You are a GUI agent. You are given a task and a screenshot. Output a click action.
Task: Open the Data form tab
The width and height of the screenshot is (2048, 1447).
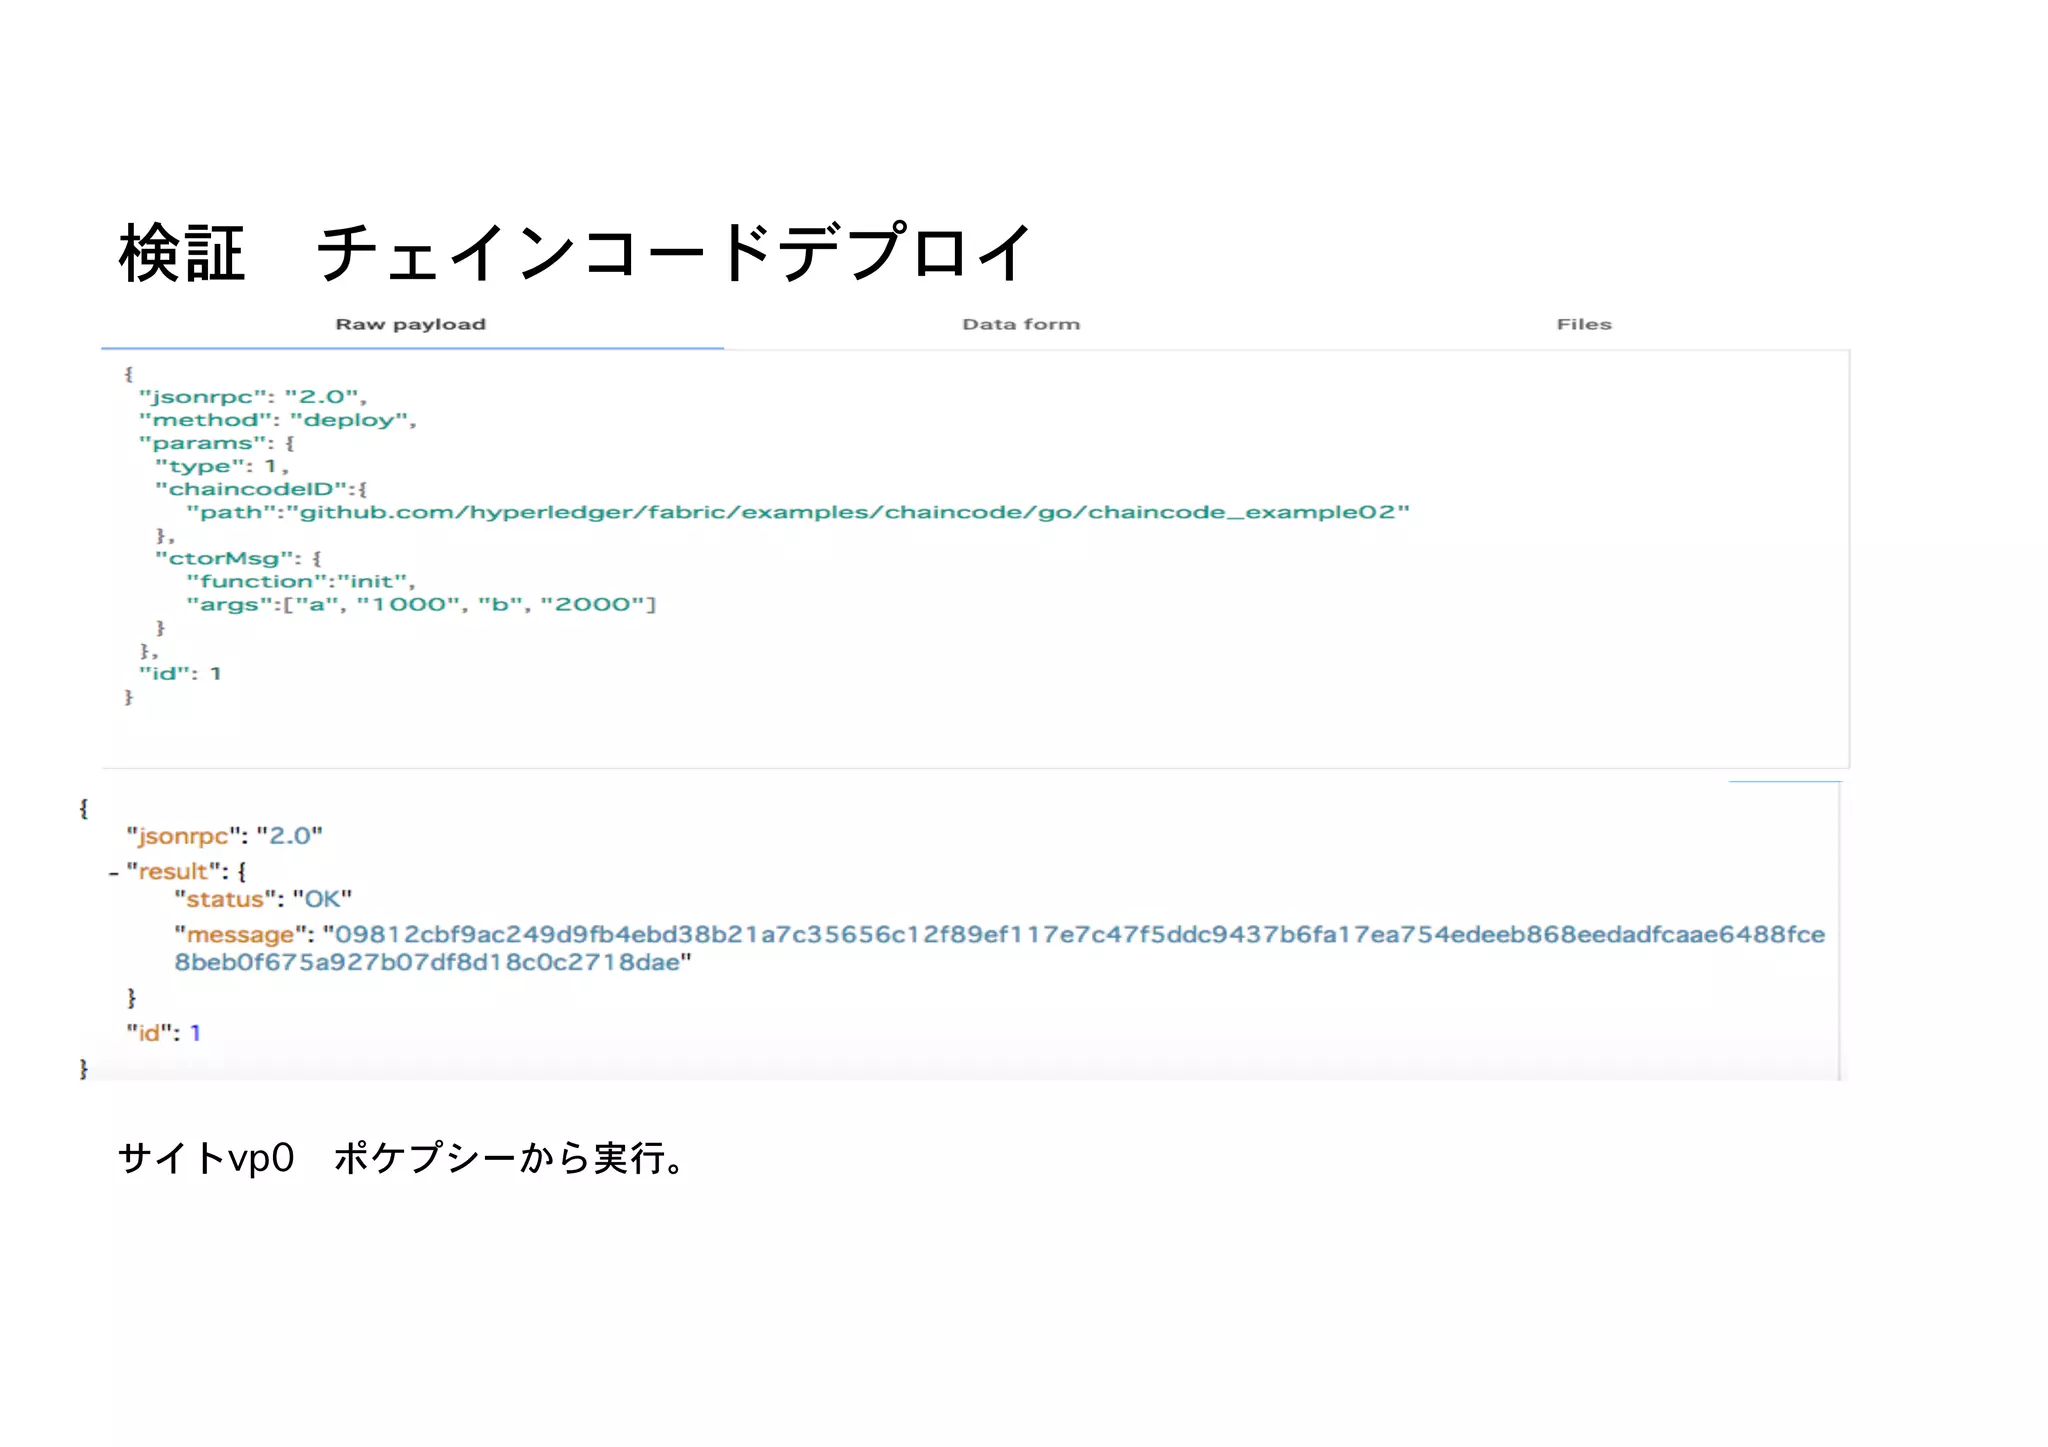coord(1021,325)
